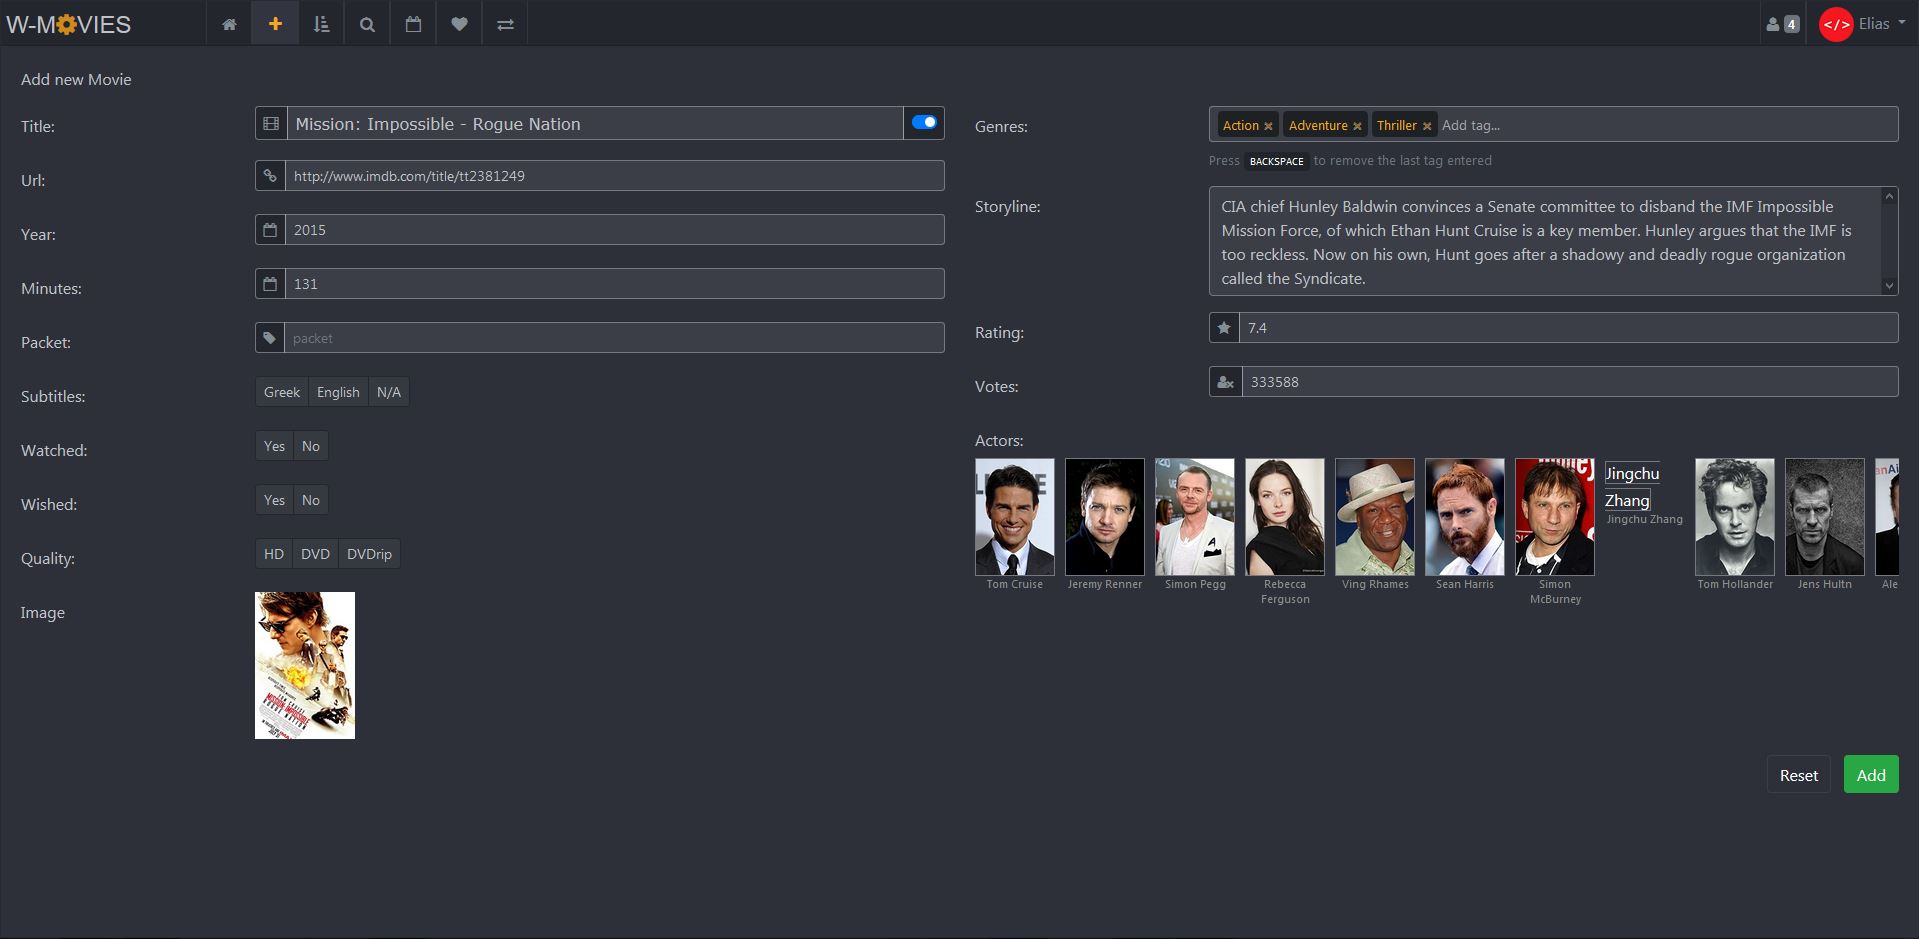This screenshot has height=939, width=1919.
Task: Select English subtitles
Action: point(338,392)
